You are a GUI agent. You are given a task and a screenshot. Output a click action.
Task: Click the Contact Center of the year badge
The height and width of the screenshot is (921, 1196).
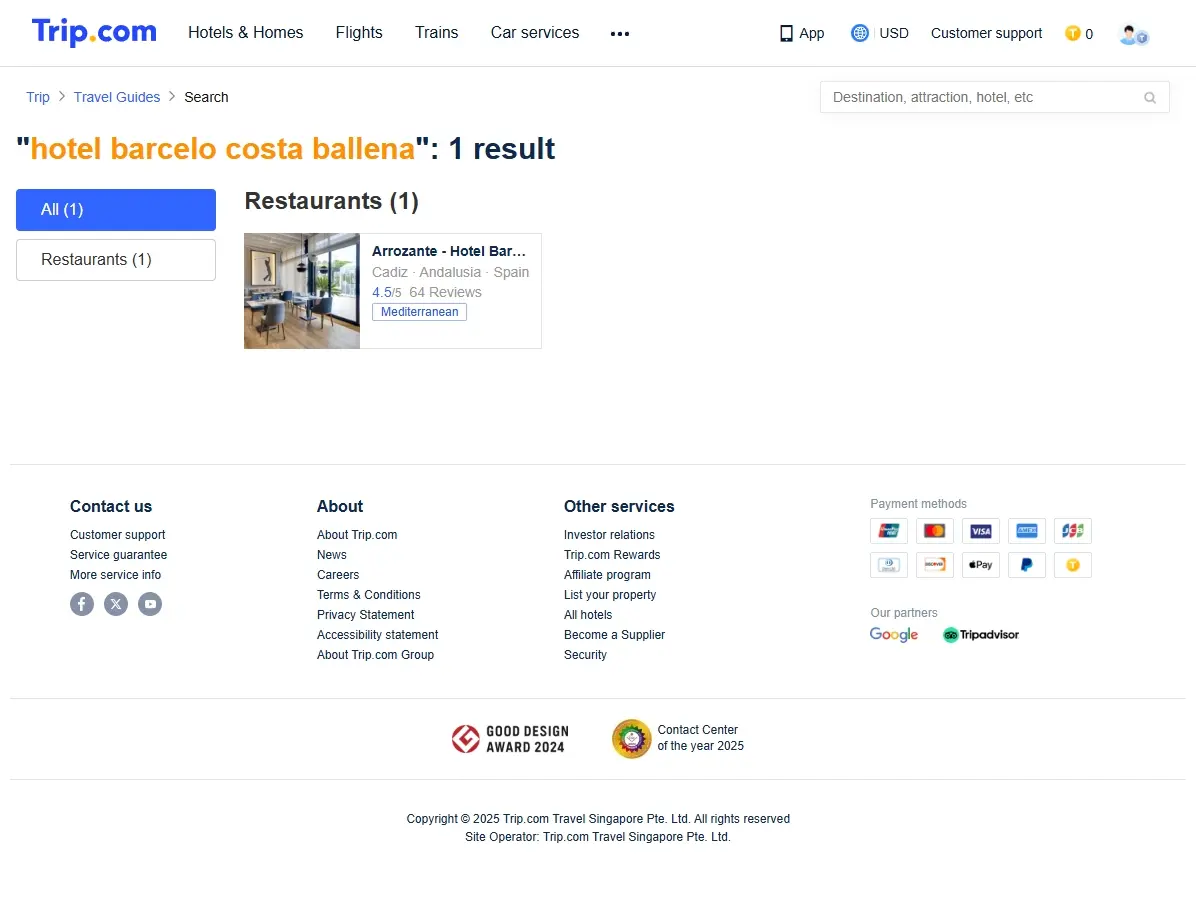click(x=678, y=739)
